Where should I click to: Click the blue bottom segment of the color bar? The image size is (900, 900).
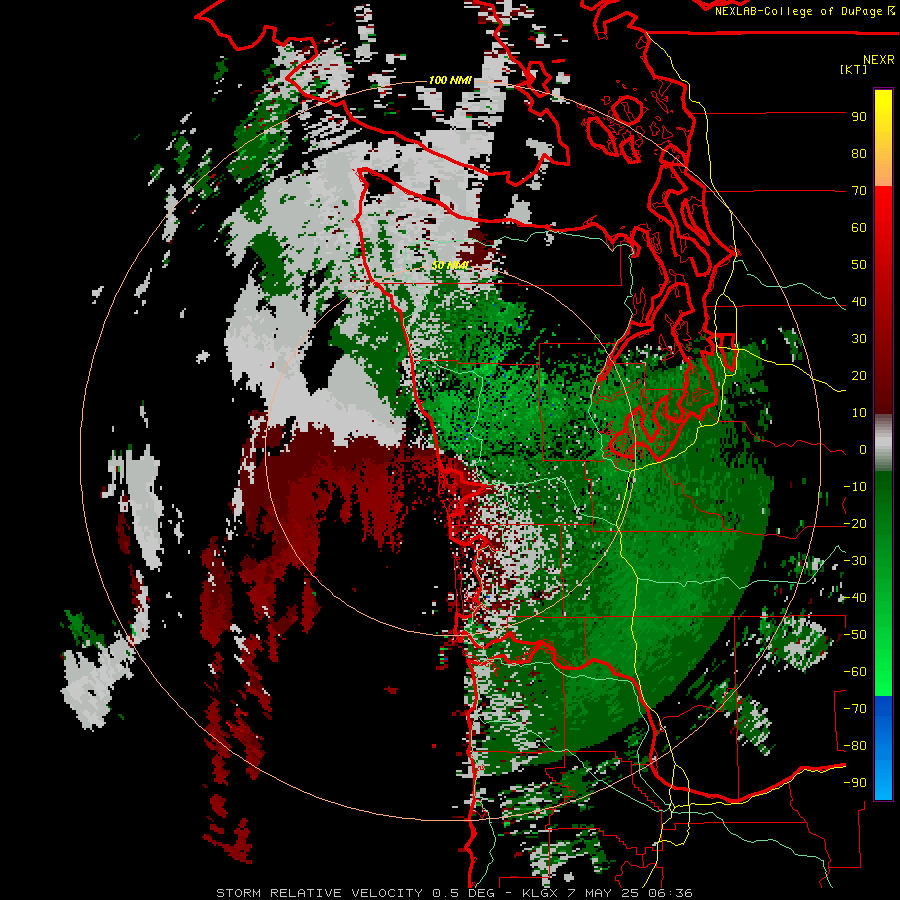[x=883, y=748]
